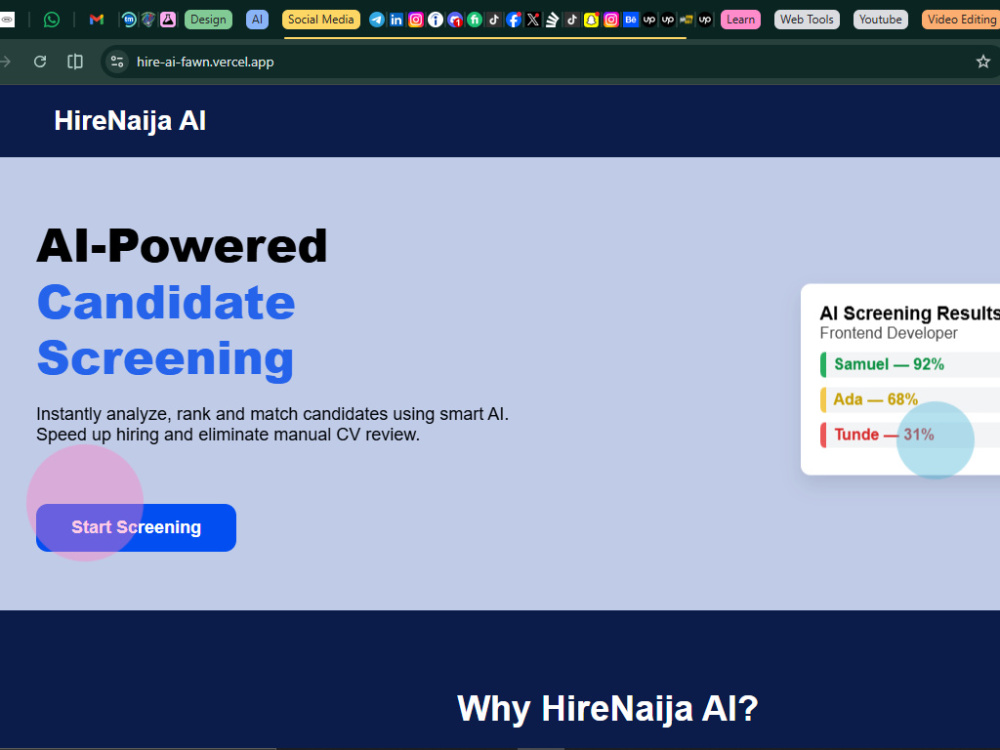This screenshot has width=1000, height=750.
Task: Click the AI Screening Results card title
Action: pos(909,313)
